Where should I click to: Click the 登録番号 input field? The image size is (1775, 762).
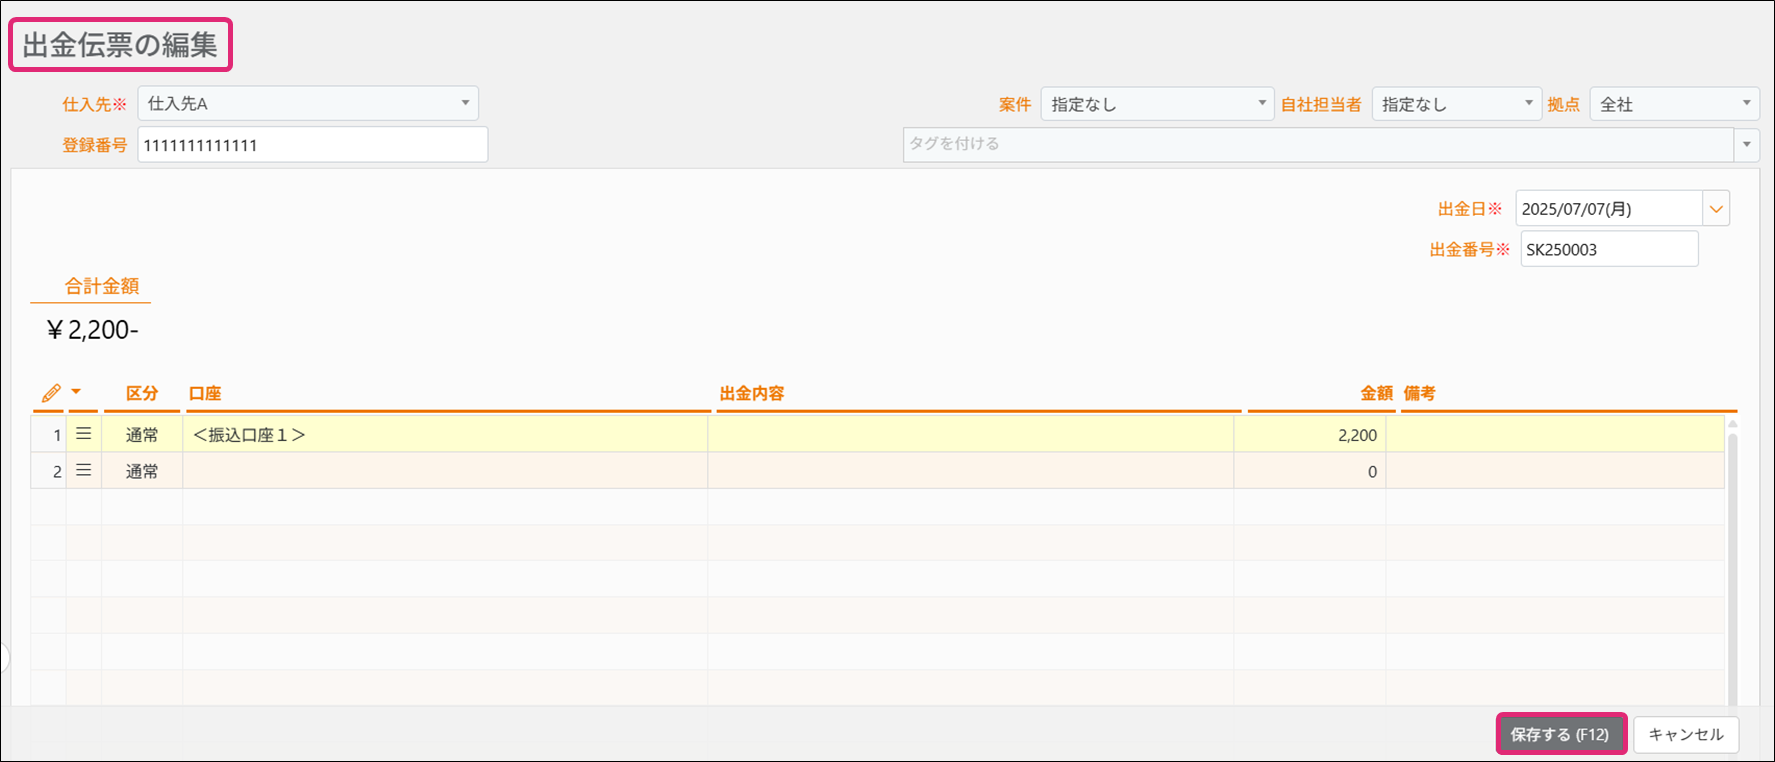[x=312, y=145]
